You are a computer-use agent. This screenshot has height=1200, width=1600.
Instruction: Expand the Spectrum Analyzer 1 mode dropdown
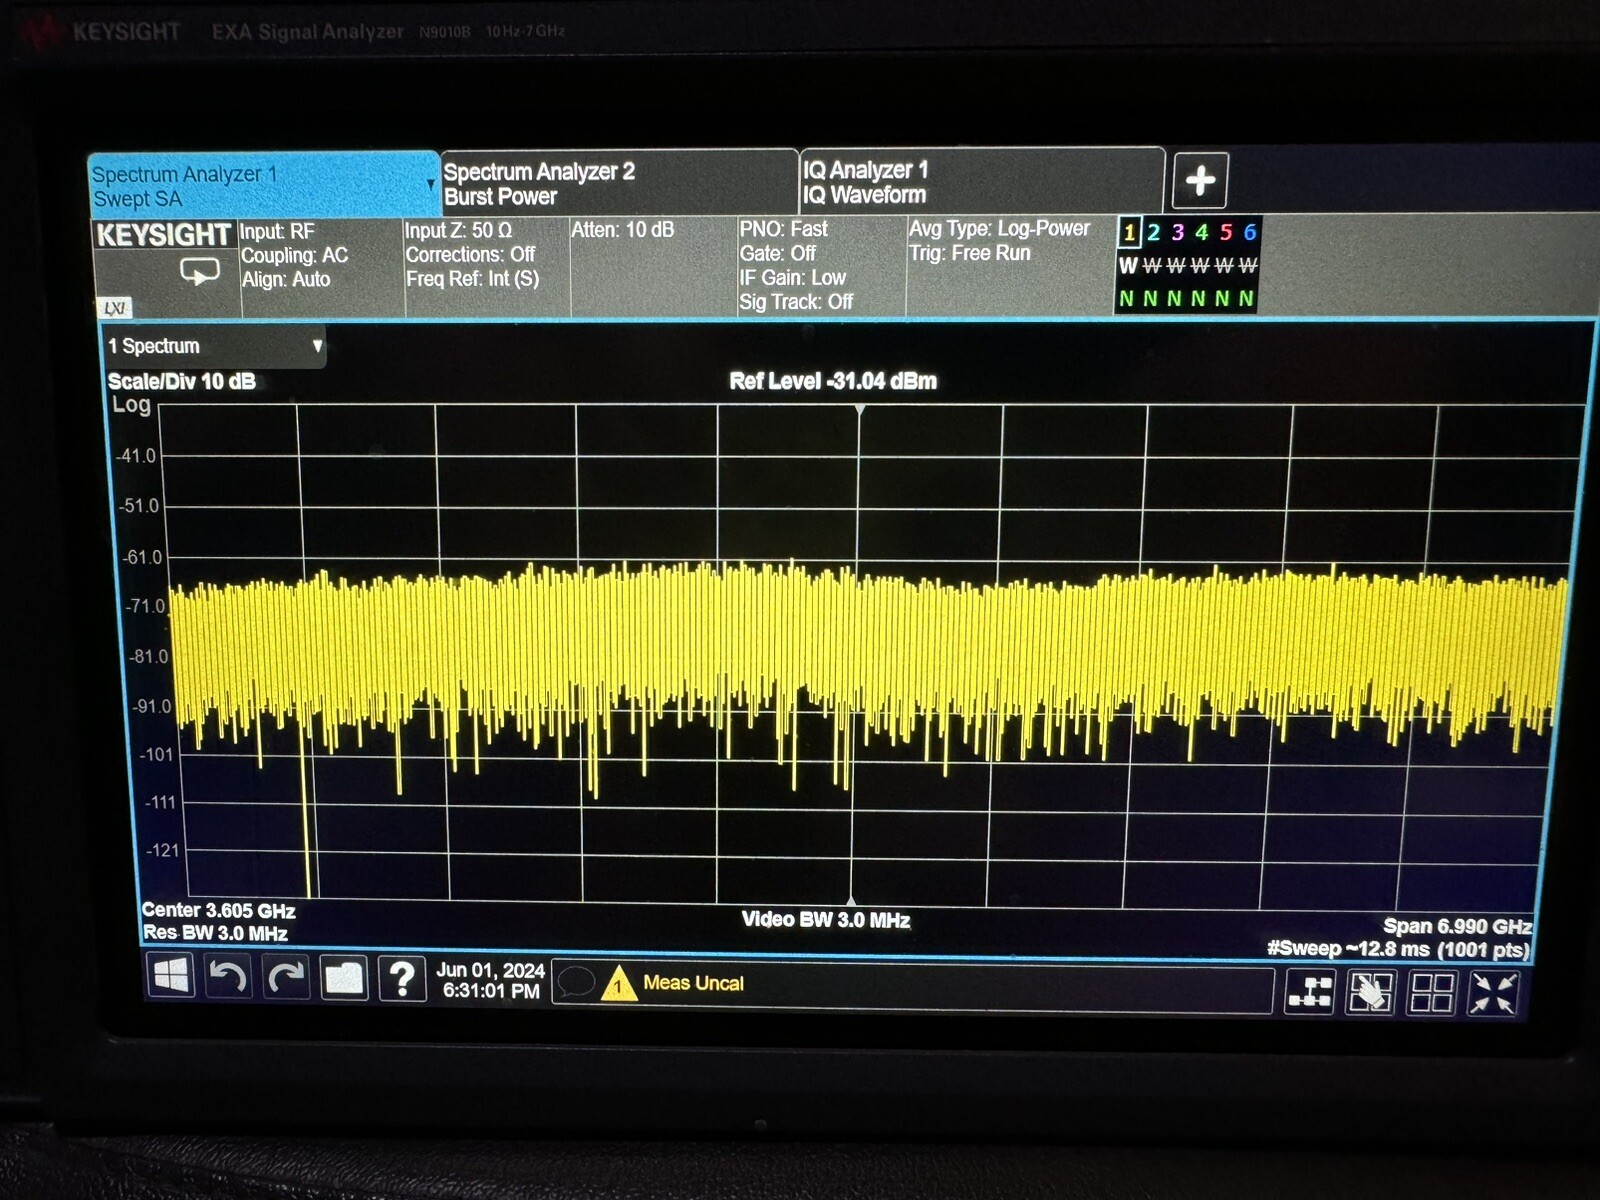click(x=432, y=184)
